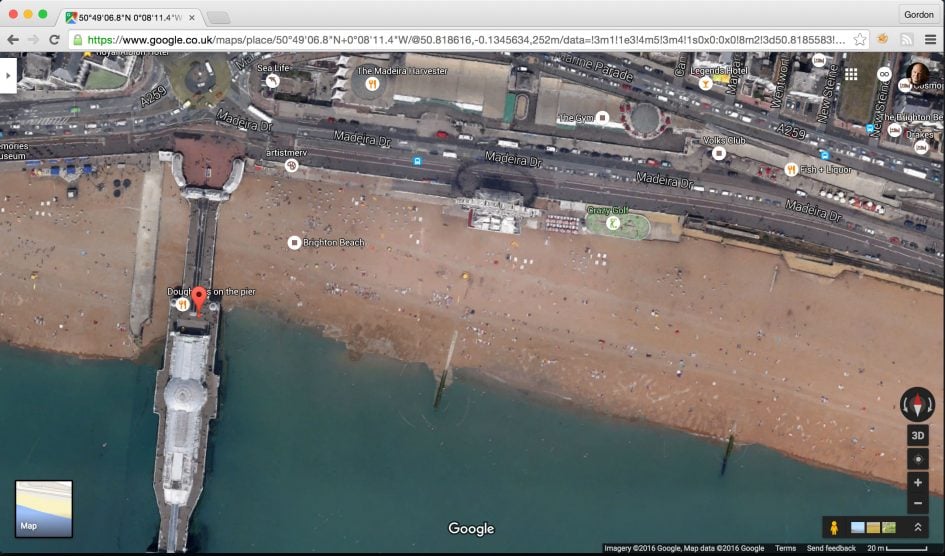Select the browser tab titled 50°49'06.8"N
The image size is (945, 556).
pos(131,17)
